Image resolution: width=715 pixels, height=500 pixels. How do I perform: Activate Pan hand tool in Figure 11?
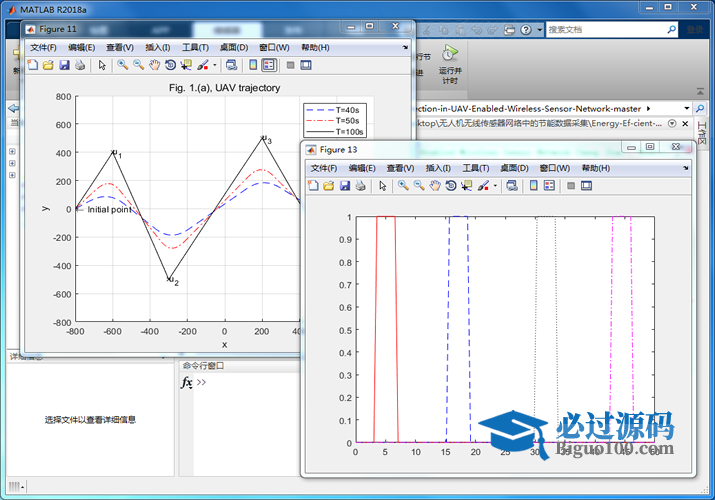154,65
